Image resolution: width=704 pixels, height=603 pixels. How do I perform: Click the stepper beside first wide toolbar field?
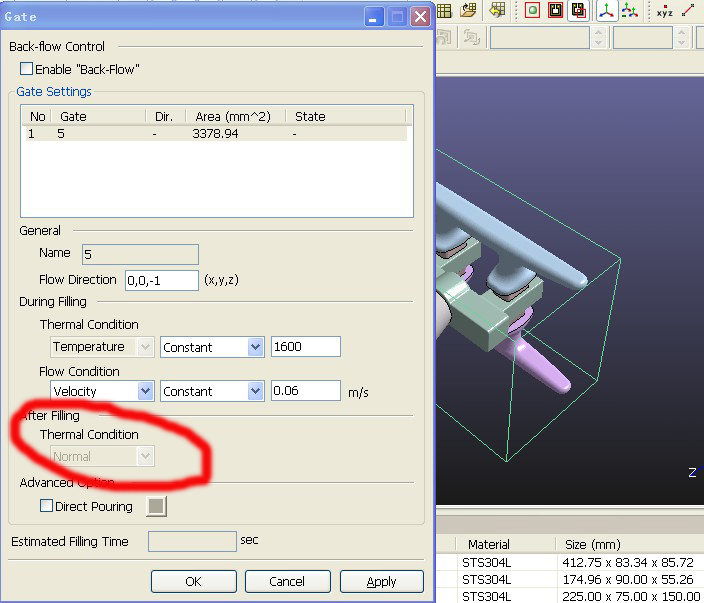(x=598, y=37)
